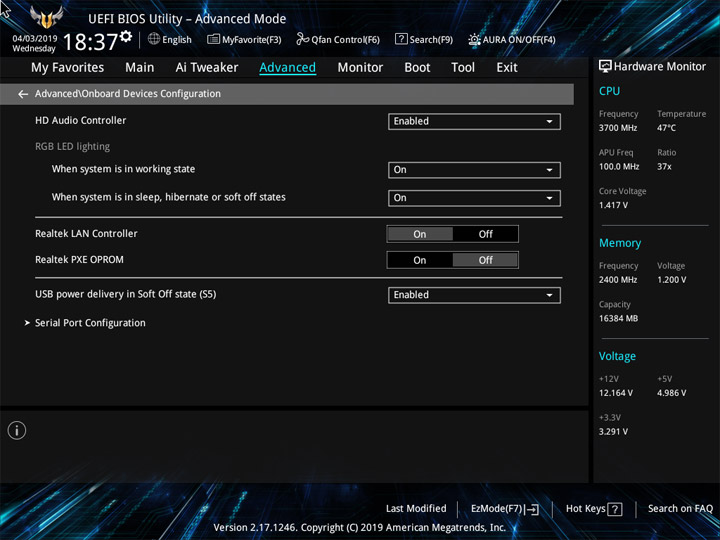Click the +12V reading 12.164 V

pyautogui.click(x=615, y=393)
